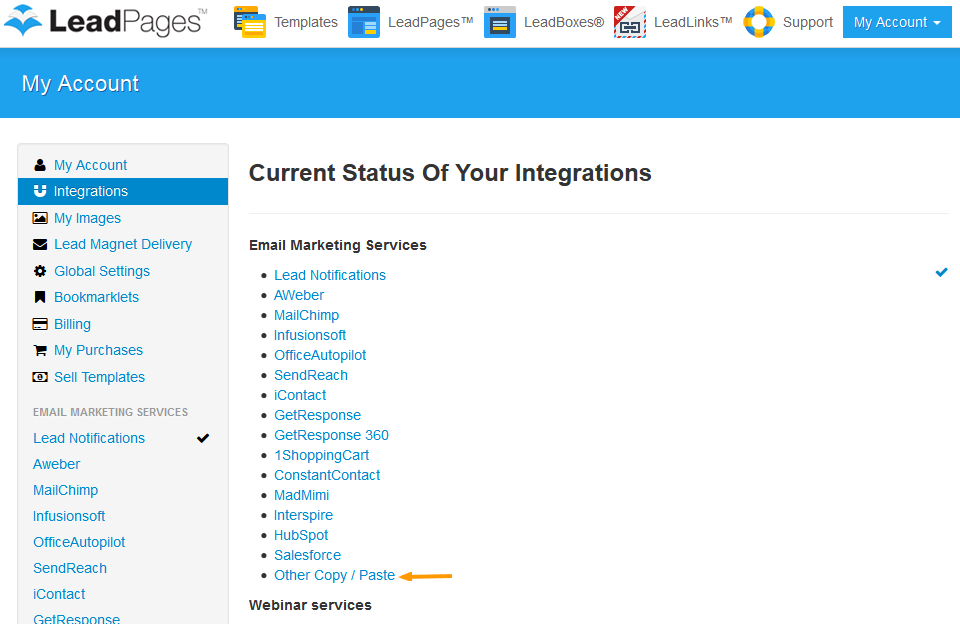Image resolution: width=960 pixels, height=624 pixels.
Task: Open Templates icon in top navigation
Action: point(250,22)
